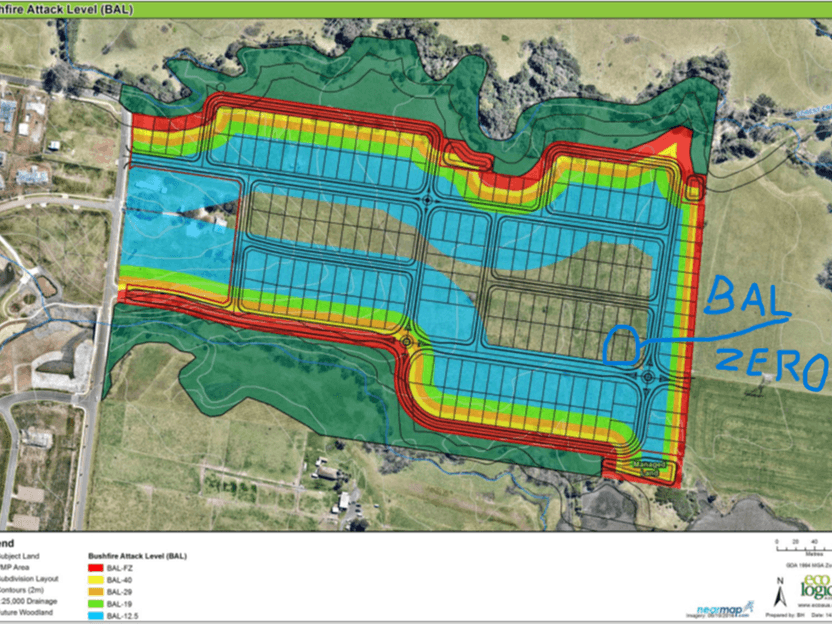Click the 'Future Woodland' legend entry
Screen dimensions: 832x624
click(26, 612)
